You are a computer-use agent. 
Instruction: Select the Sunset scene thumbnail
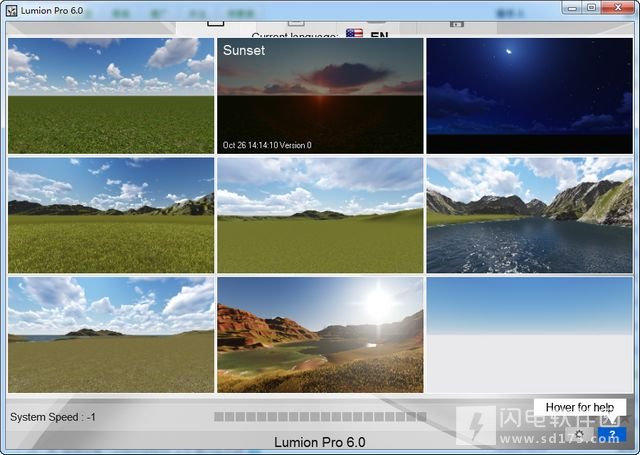(x=320, y=96)
